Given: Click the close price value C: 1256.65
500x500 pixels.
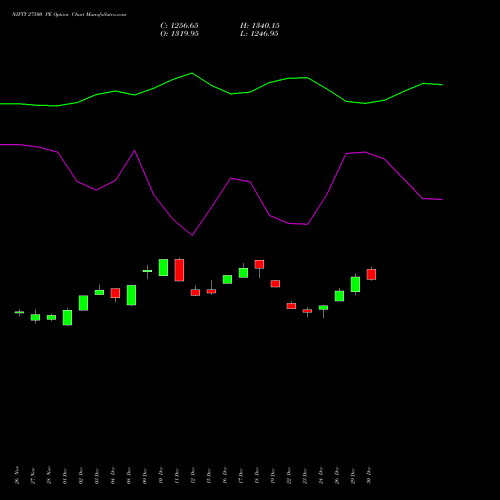Looking at the screenshot, I should pyautogui.click(x=179, y=26).
